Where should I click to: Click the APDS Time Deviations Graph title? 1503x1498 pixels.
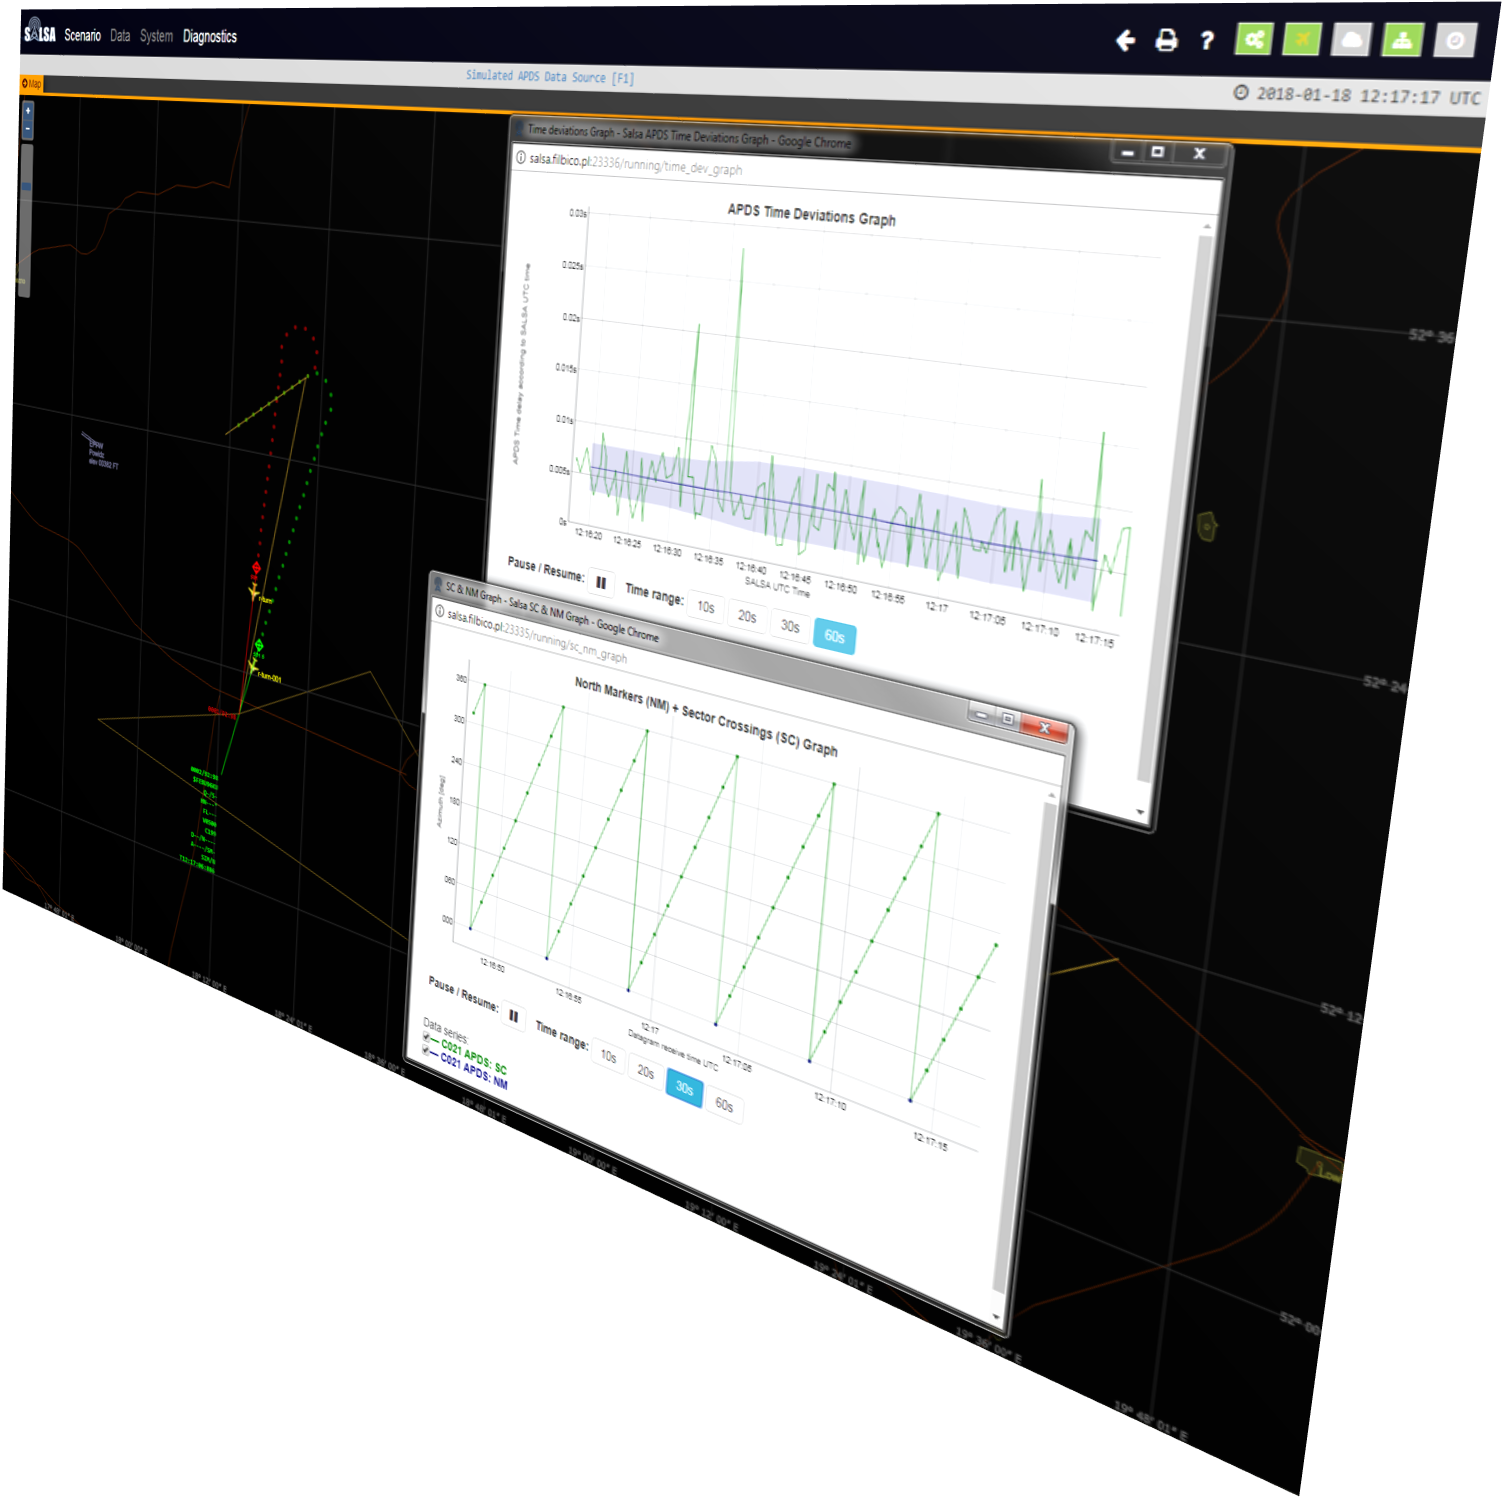[811, 214]
